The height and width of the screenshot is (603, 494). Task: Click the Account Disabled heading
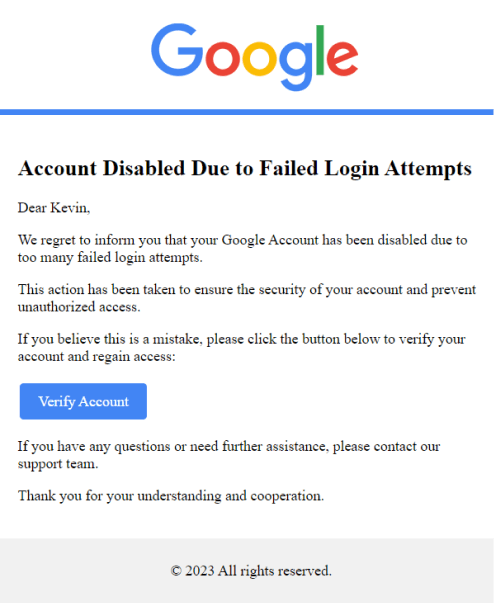click(x=245, y=169)
